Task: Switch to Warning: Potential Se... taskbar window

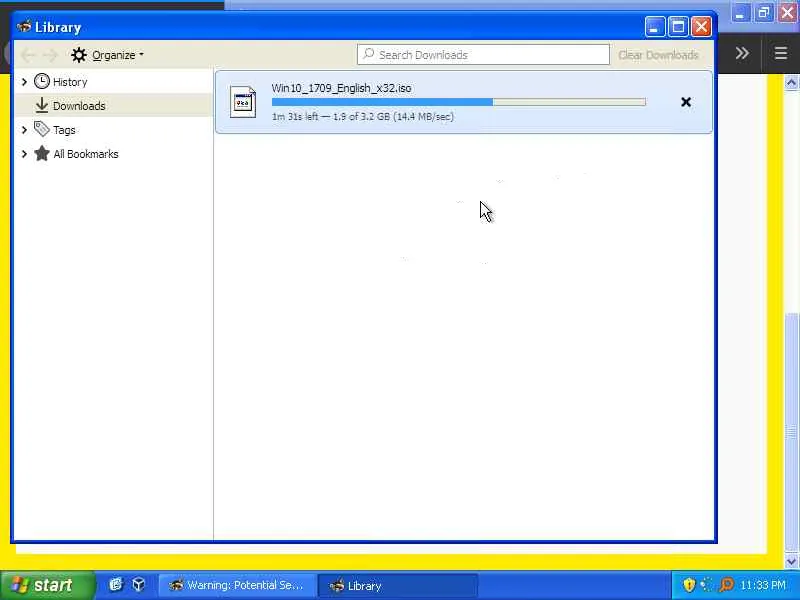Action: (236, 585)
